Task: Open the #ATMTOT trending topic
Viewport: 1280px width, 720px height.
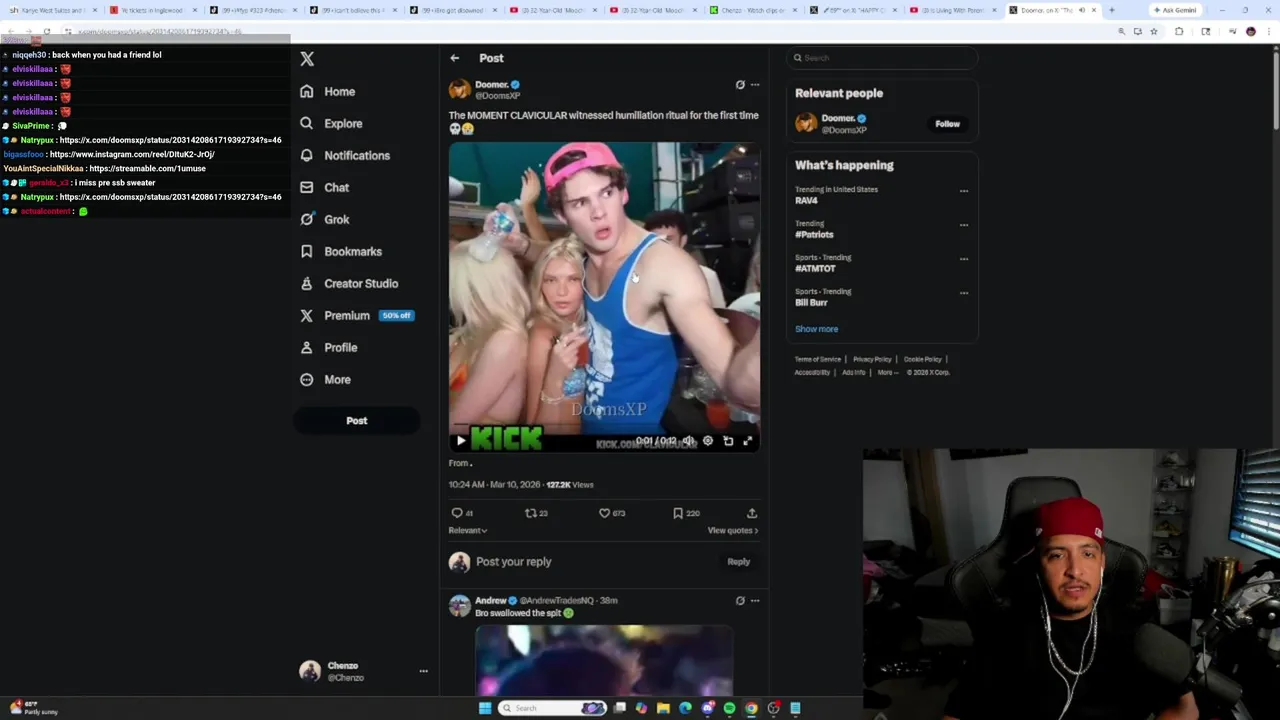Action: [x=823, y=263]
